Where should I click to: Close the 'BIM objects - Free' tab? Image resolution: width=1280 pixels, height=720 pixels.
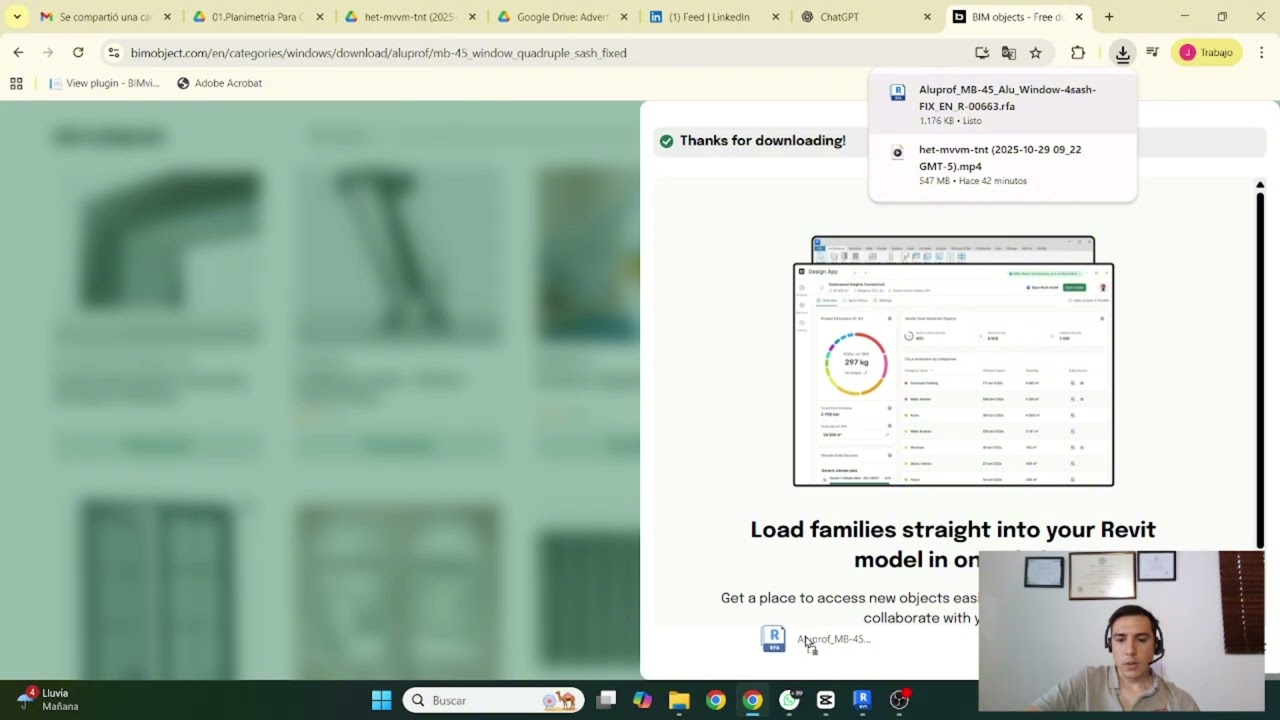tap(1079, 17)
